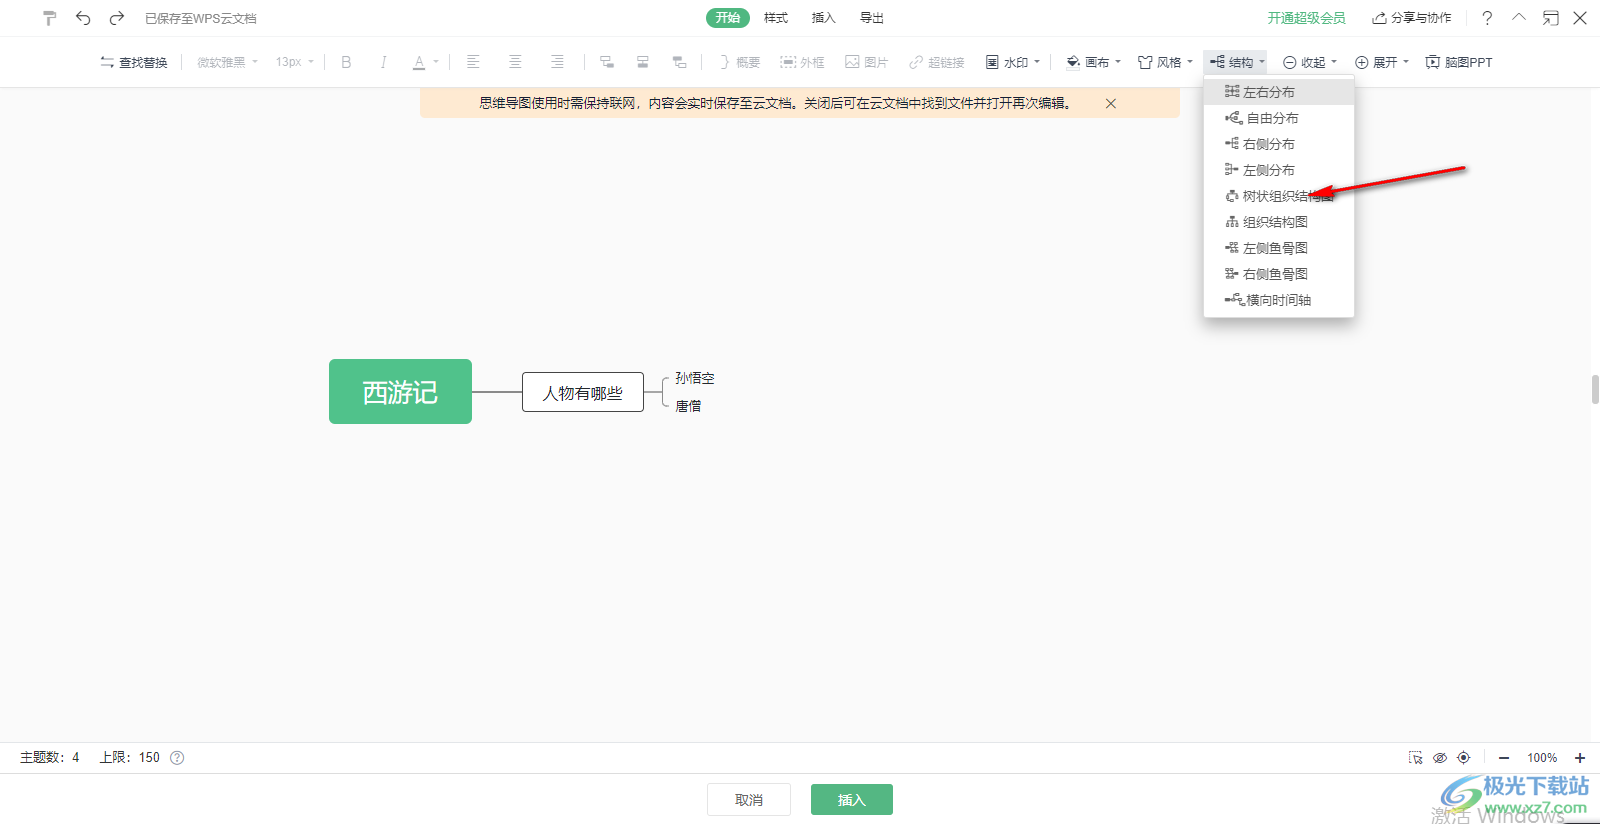This screenshot has height=824, width=1600.
Task: Select the 西游记 central topic node
Action: (x=400, y=392)
